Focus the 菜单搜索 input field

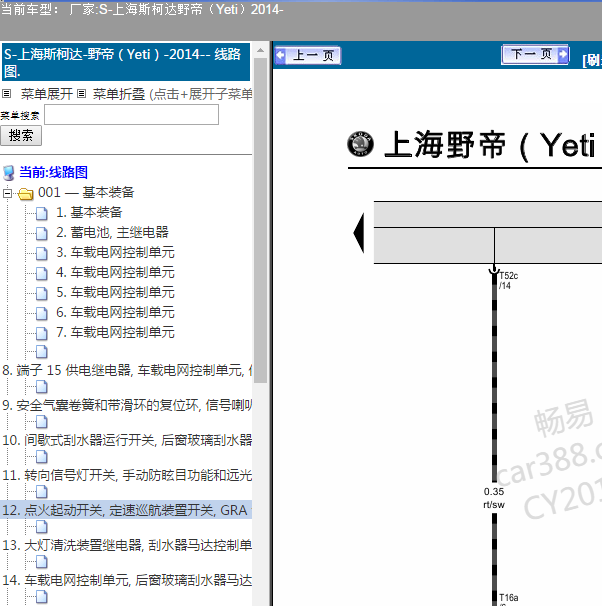coord(131,115)
